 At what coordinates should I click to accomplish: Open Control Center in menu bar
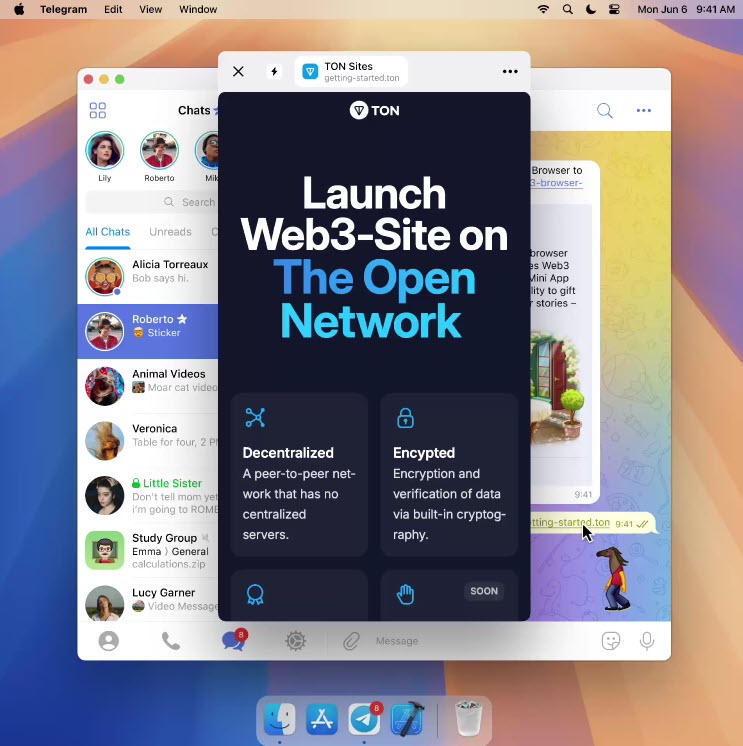(614, 9)
